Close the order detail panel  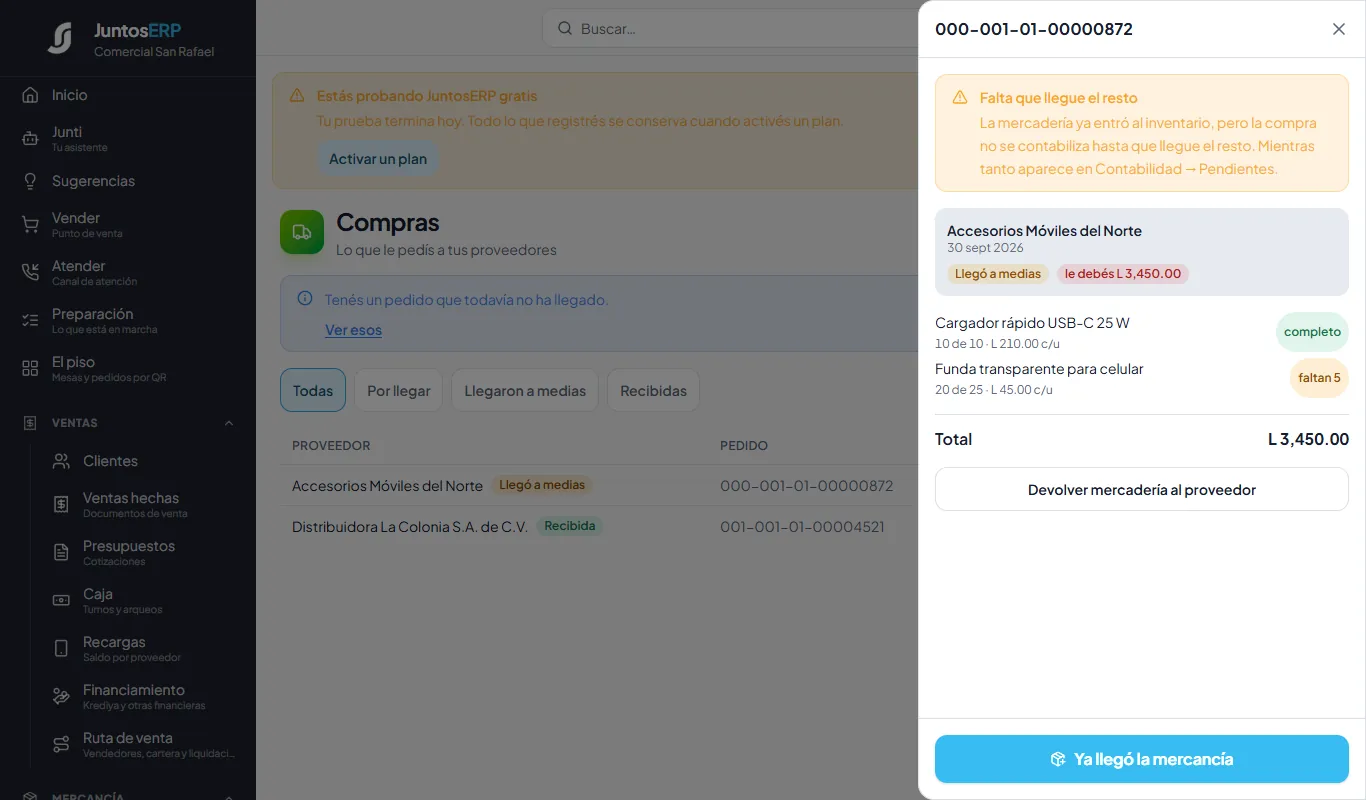tap(1339, 29)
